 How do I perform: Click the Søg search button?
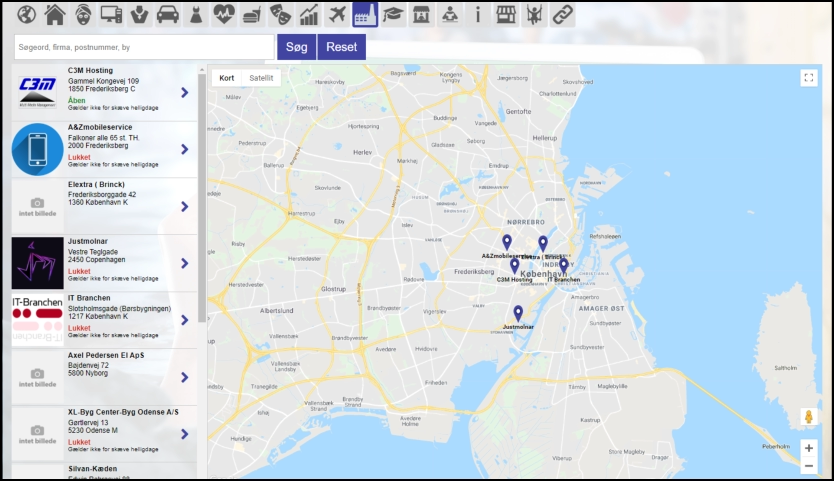[296, 47]
